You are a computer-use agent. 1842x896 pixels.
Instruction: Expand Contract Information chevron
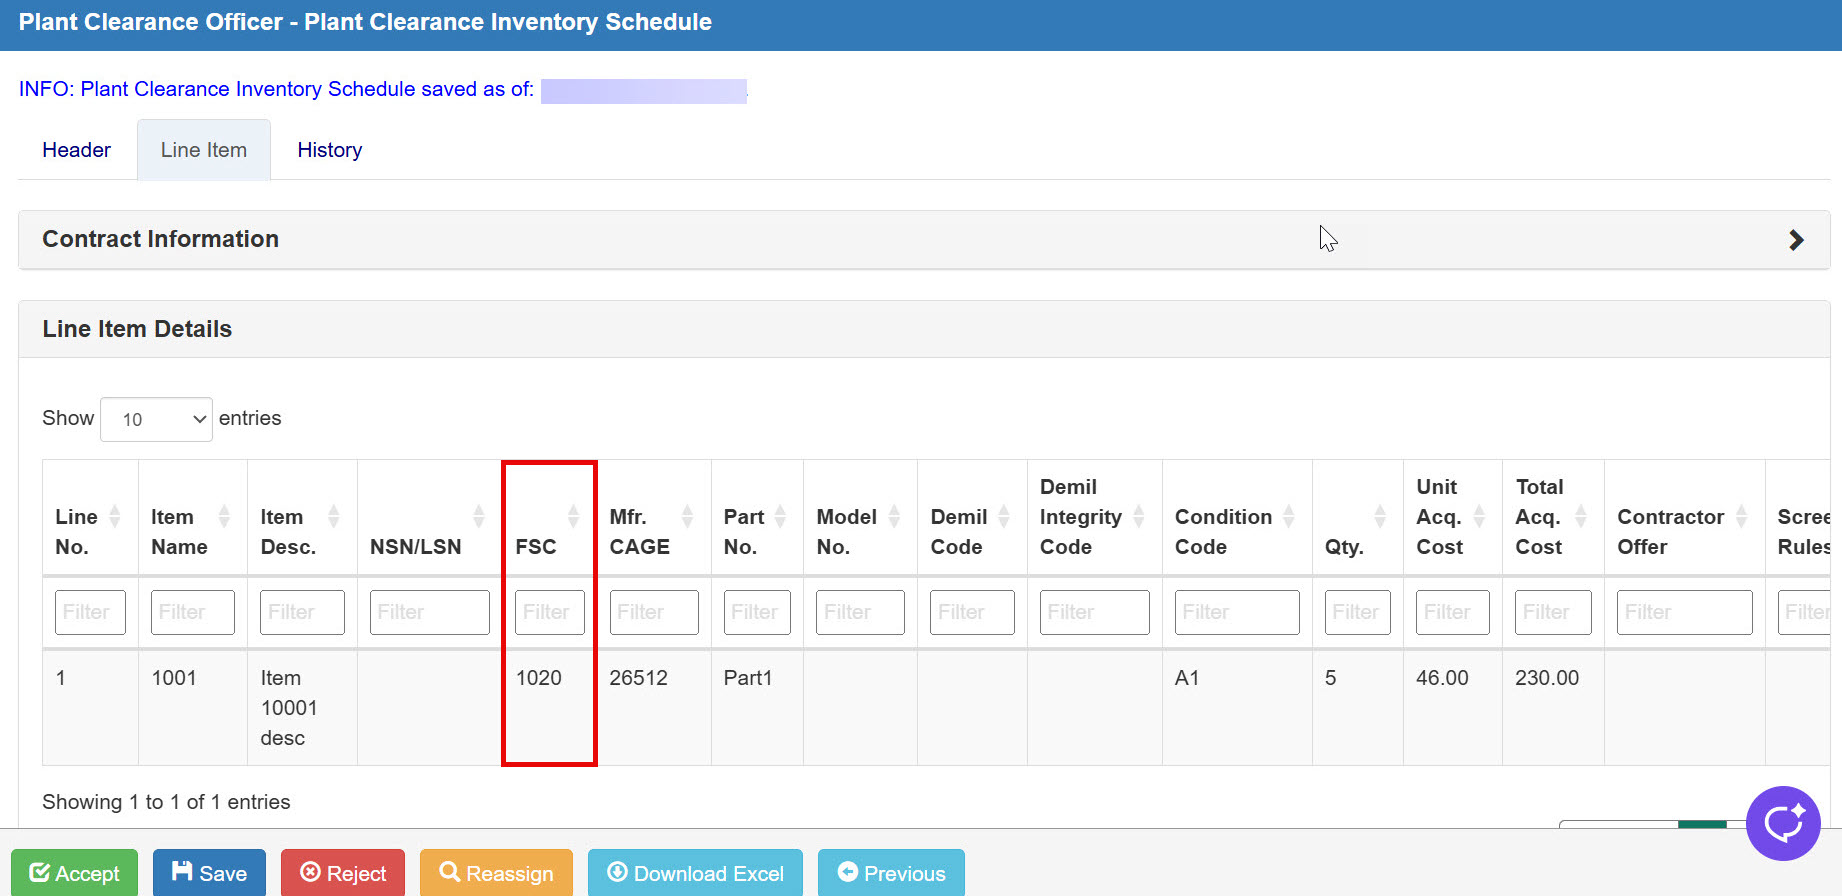[x=1796, y=240]
